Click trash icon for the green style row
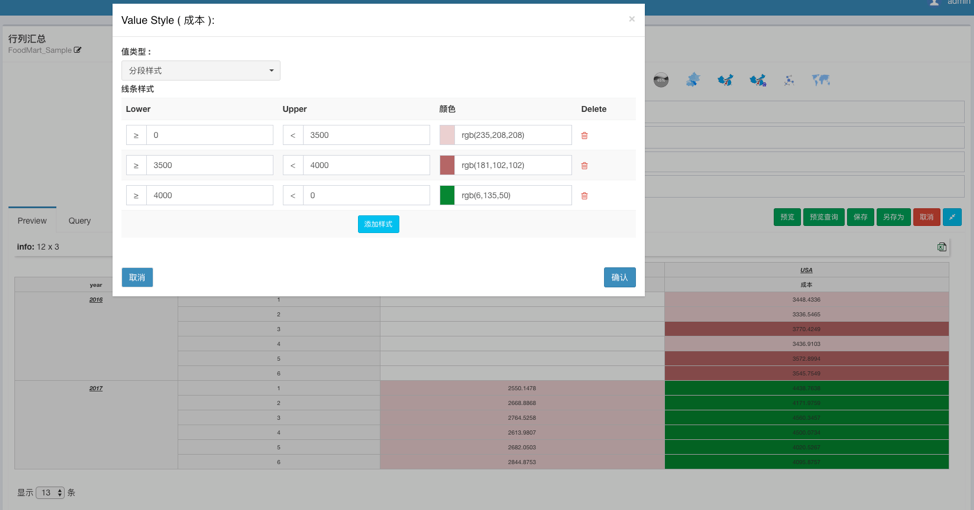The image size is (974, 510). click(584, 196)
